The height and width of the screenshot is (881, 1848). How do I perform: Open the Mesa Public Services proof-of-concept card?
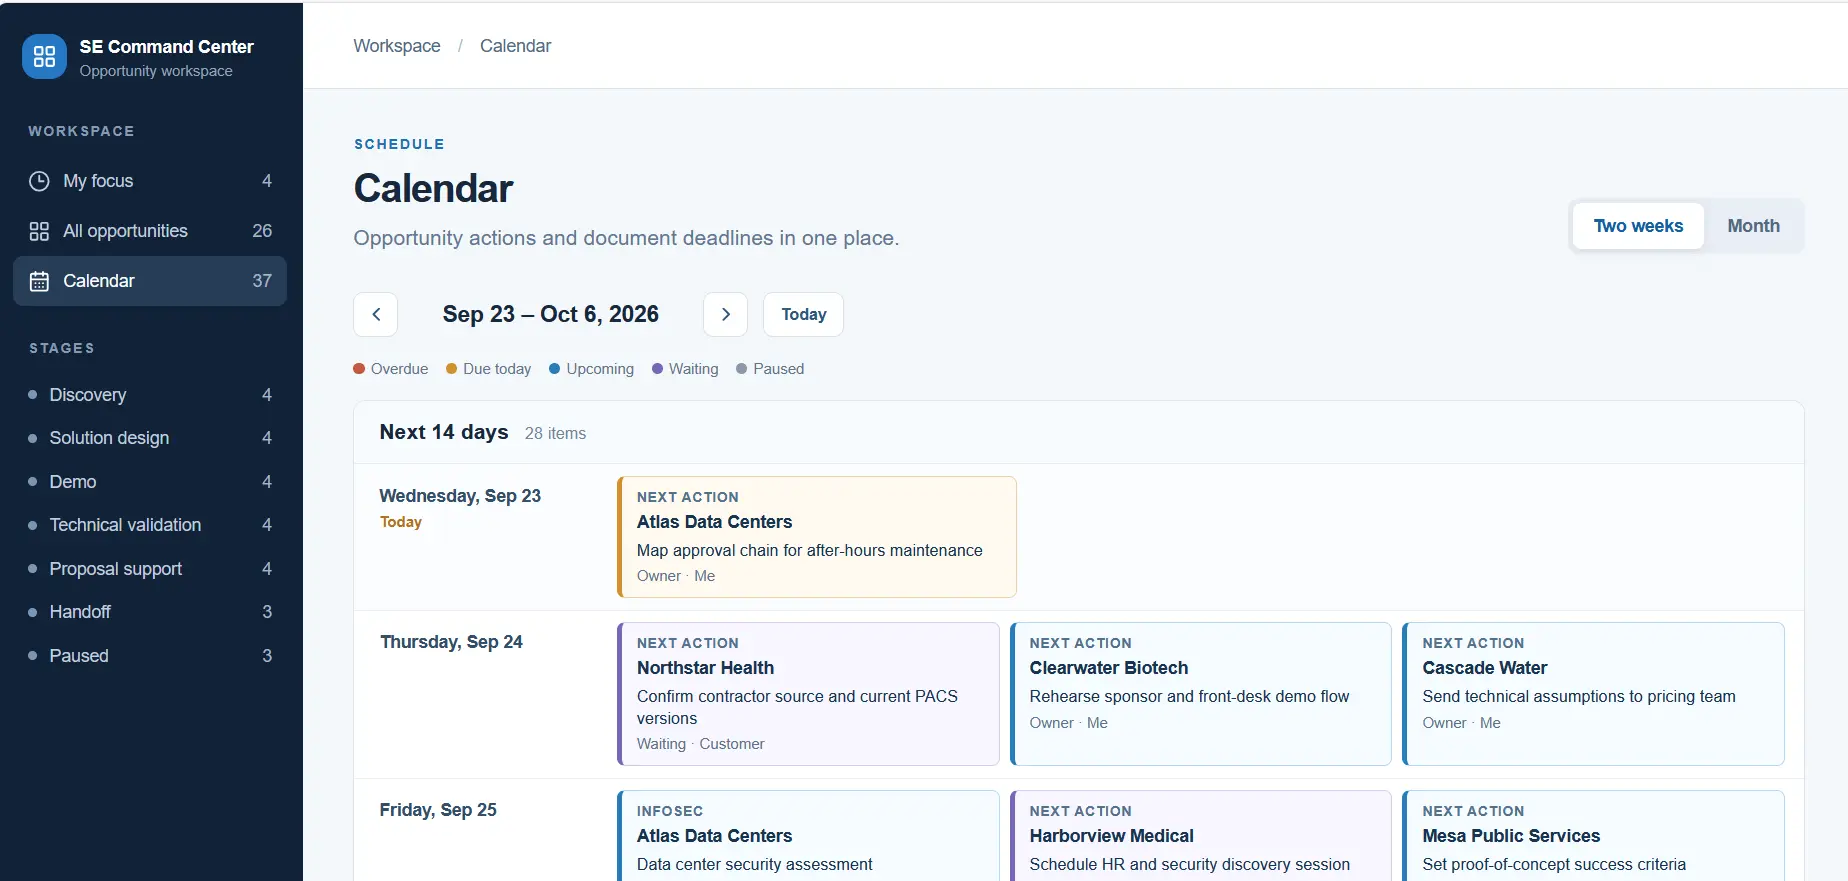click(1594, 836)
